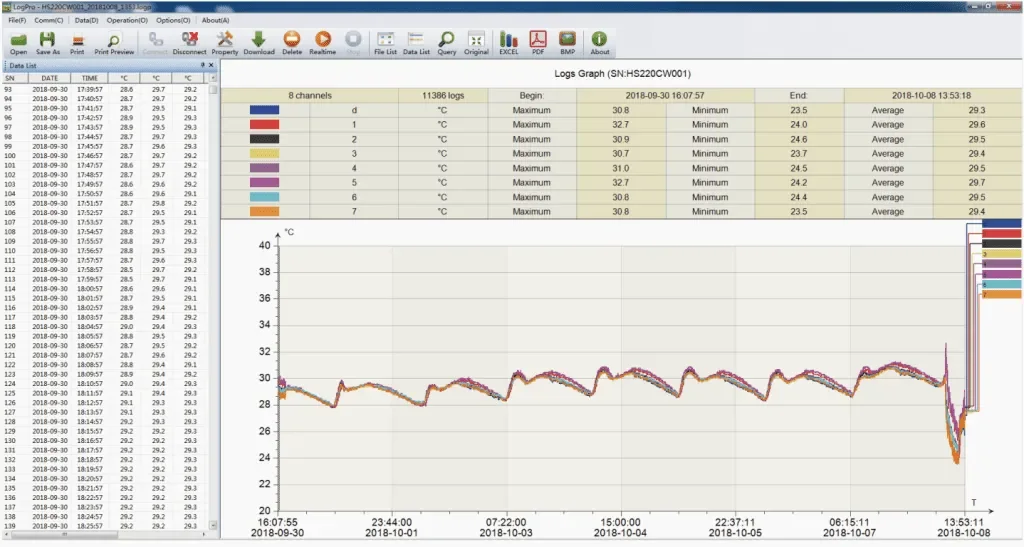Click the blue channel d color swatch in the table
The image size is (1024, 547).
pos(264,110)
